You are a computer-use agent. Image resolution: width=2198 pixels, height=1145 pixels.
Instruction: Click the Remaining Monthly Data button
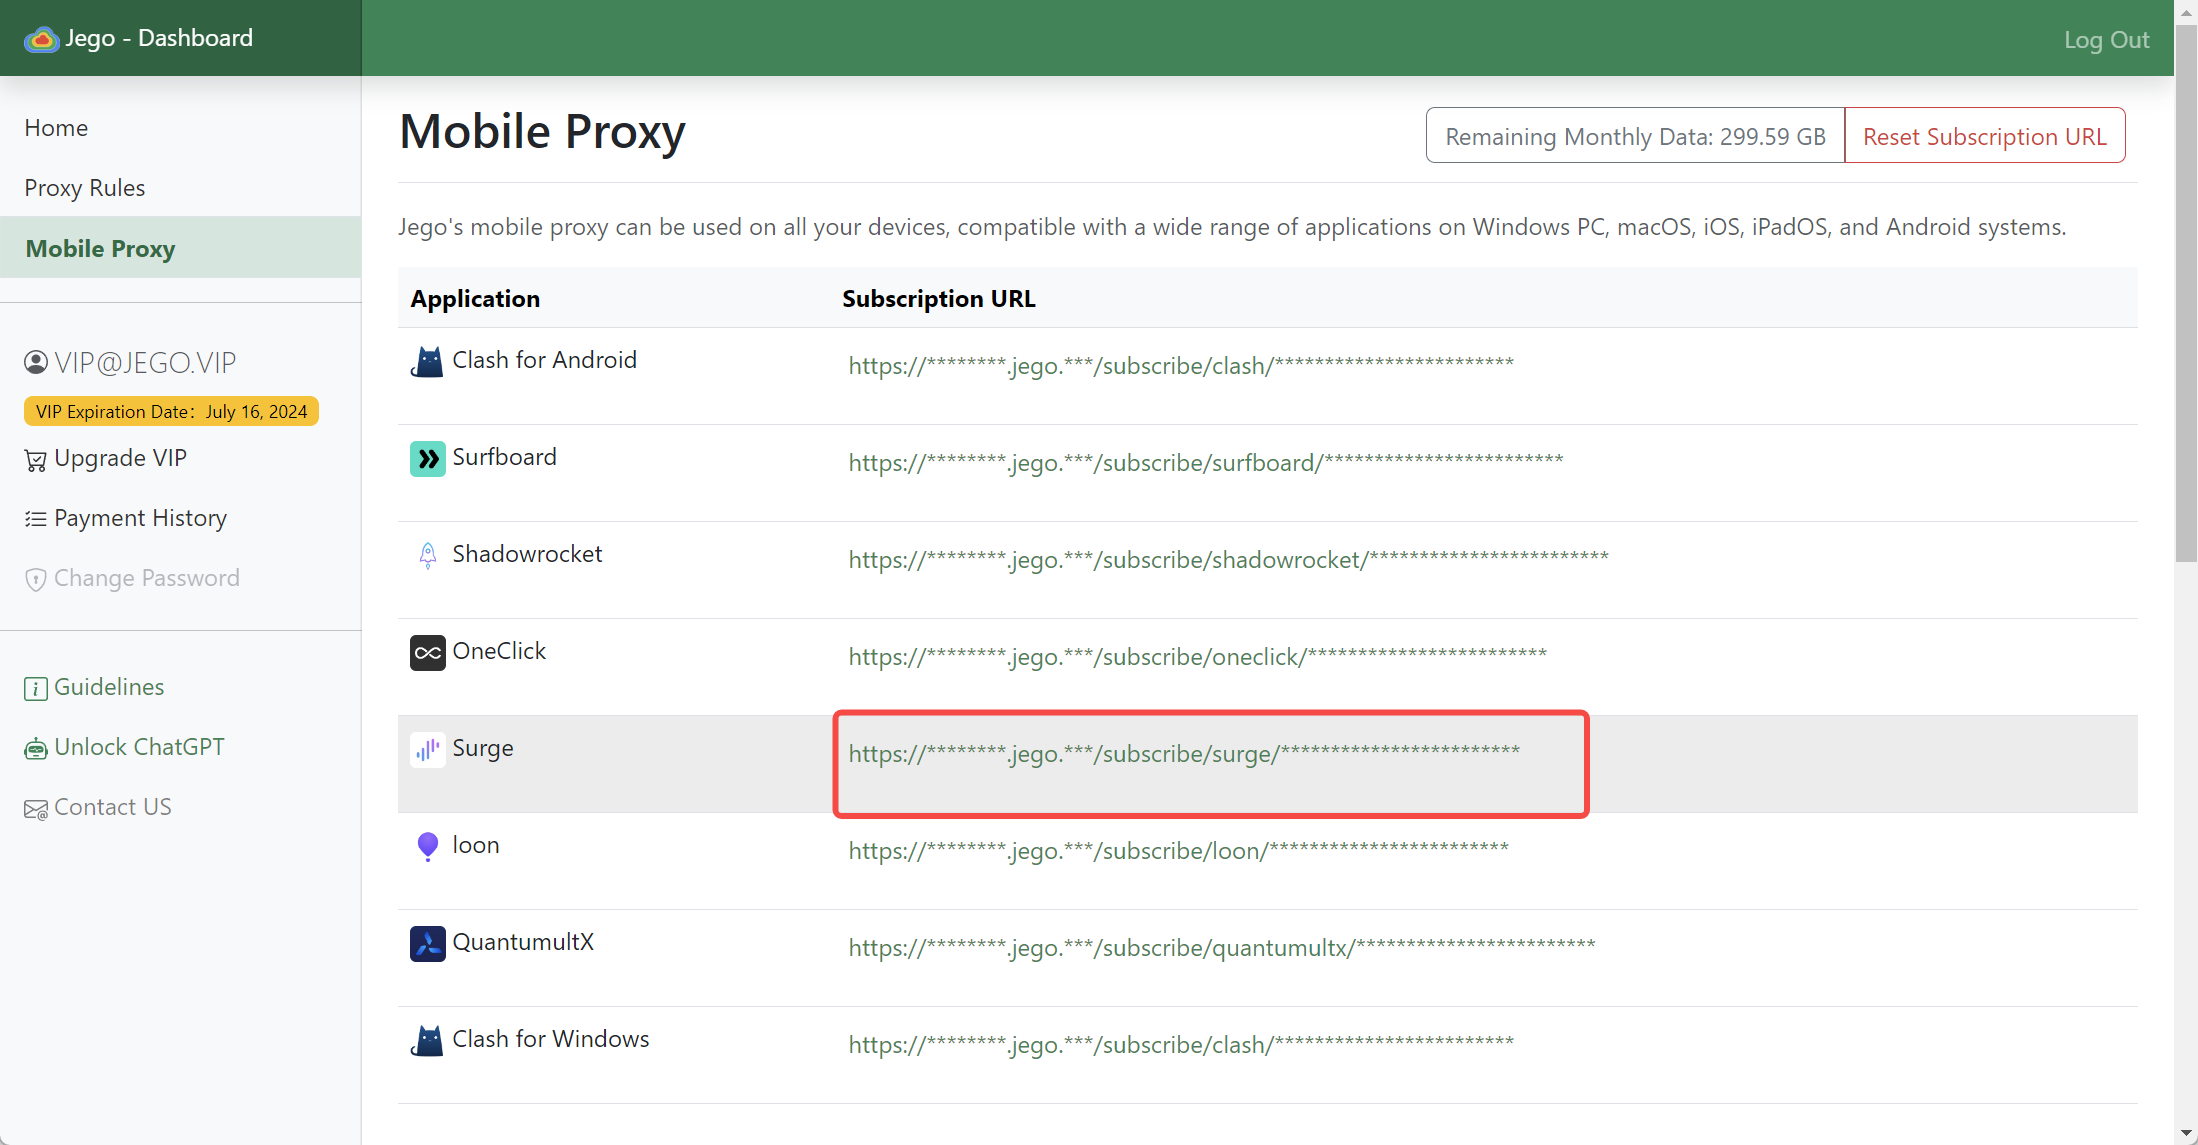(1635, 136)
